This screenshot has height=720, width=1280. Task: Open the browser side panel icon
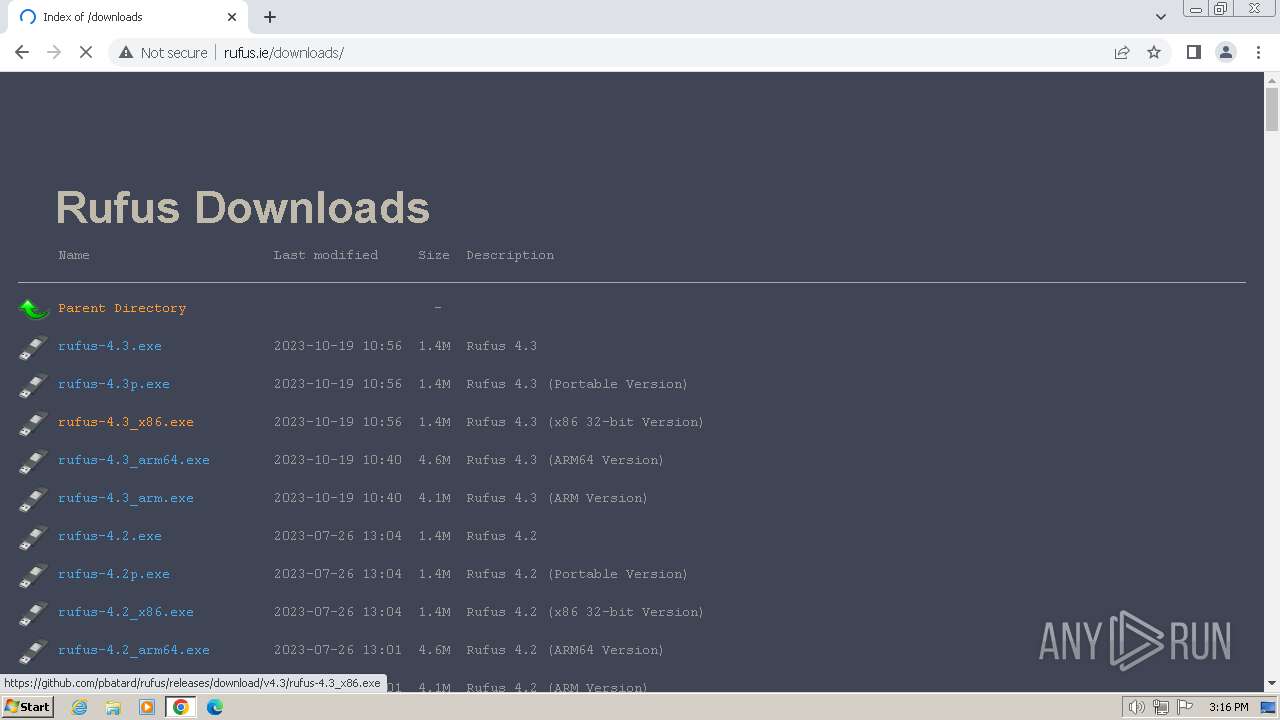click(1193, 52)
